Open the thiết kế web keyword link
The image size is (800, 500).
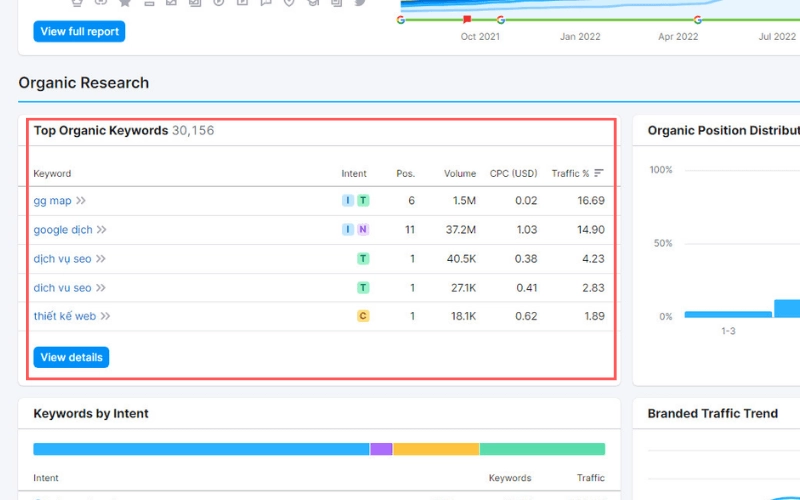tap(65, 316)
